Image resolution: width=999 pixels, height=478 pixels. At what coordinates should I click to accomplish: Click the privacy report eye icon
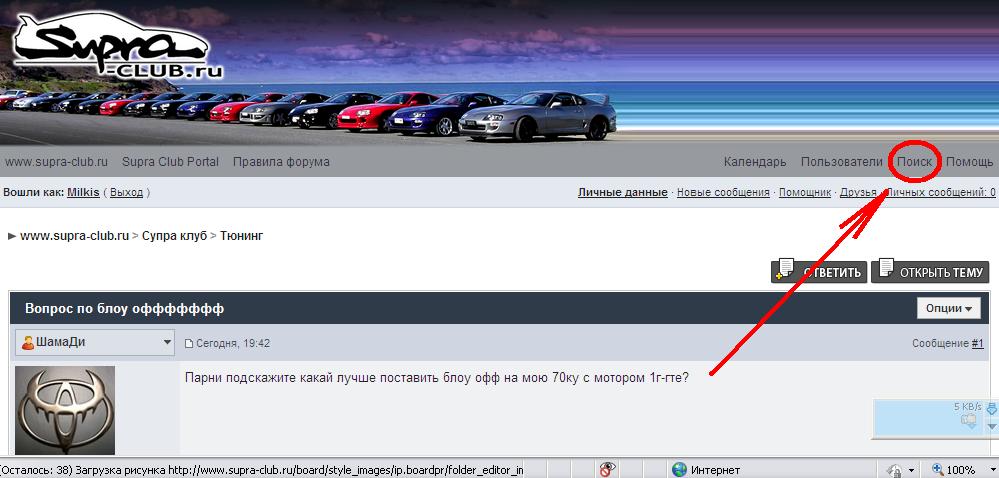pos(607,469)
